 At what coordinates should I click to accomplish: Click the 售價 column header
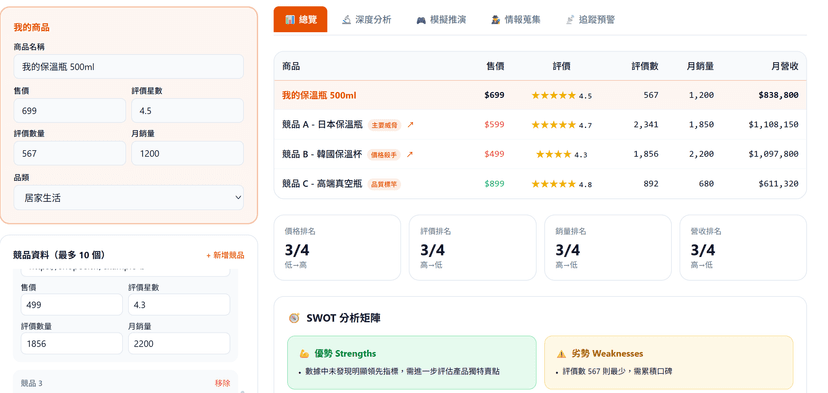495,67
